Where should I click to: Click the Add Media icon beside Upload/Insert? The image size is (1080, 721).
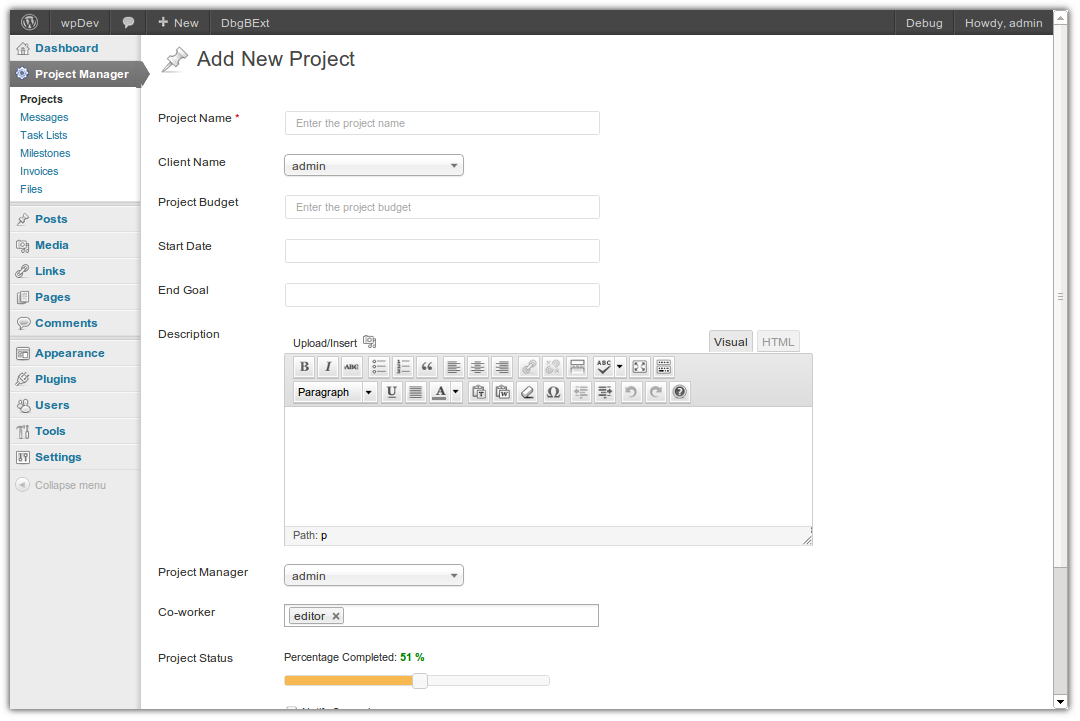coord(369,342)
